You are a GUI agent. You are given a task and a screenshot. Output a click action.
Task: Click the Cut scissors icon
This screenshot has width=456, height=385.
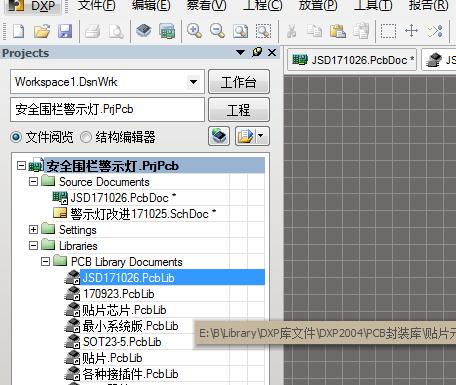click(292, 31)
